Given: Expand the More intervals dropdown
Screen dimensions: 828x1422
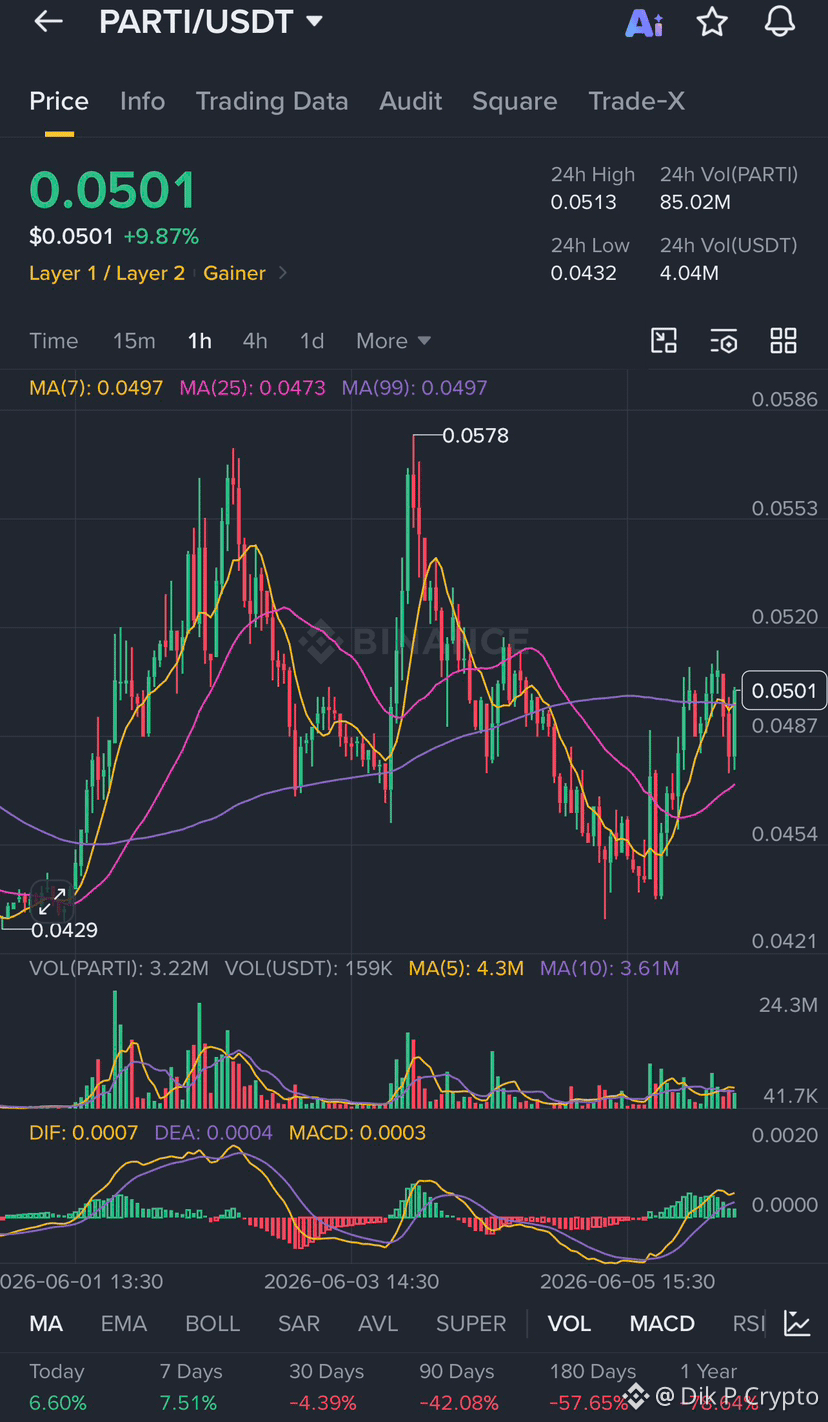Looking at the screenshot, I should coord(393,341).
